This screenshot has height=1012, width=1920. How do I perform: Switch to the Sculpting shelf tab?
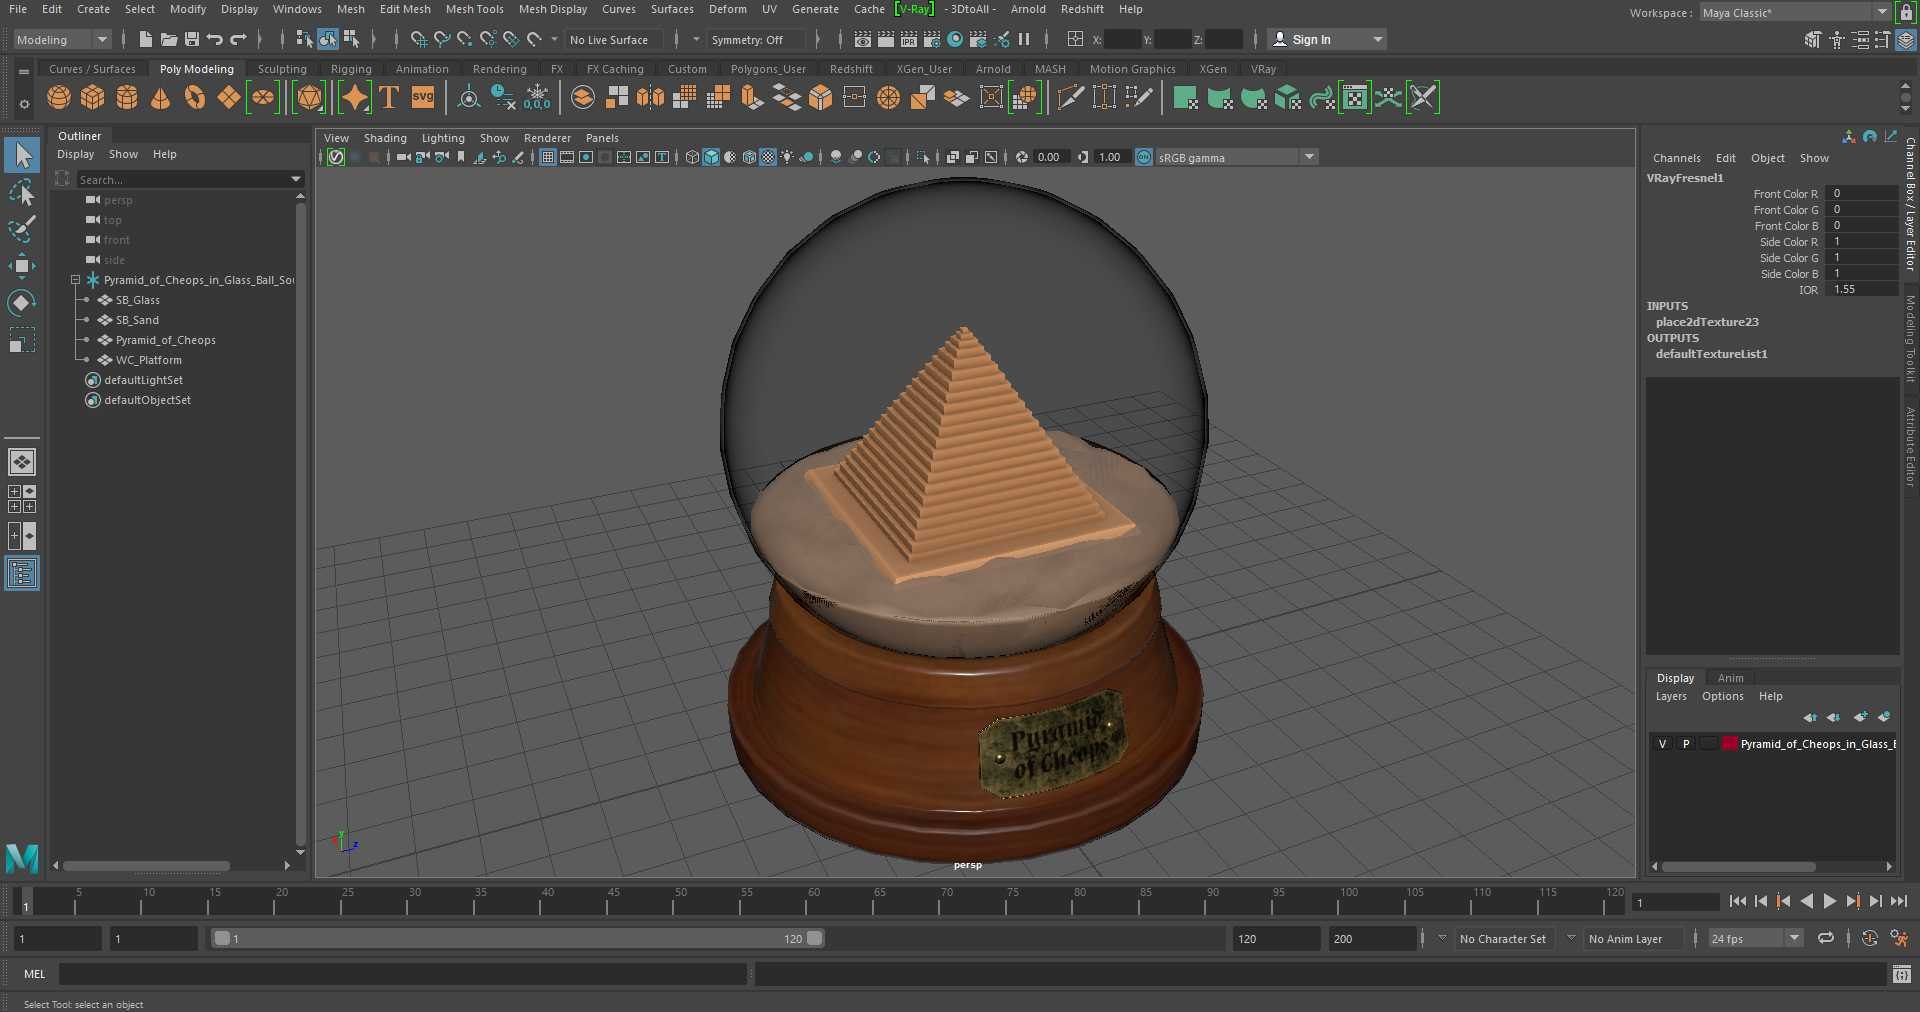(282, 69)
